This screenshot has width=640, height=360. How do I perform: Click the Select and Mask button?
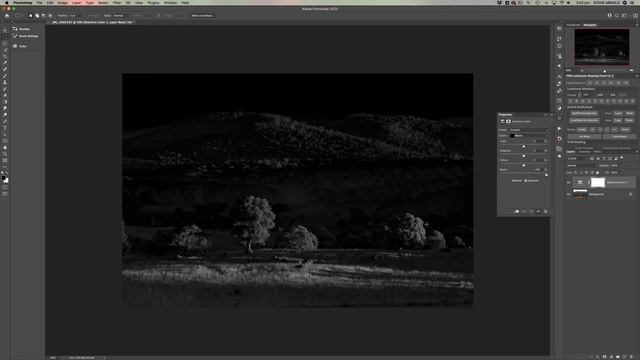[202, 16]
